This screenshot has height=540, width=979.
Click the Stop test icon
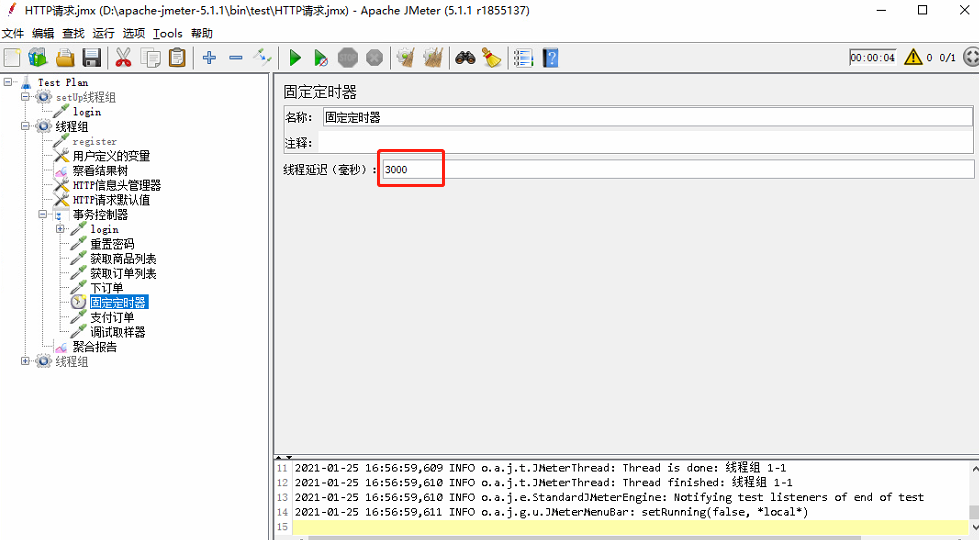point(348,58)
